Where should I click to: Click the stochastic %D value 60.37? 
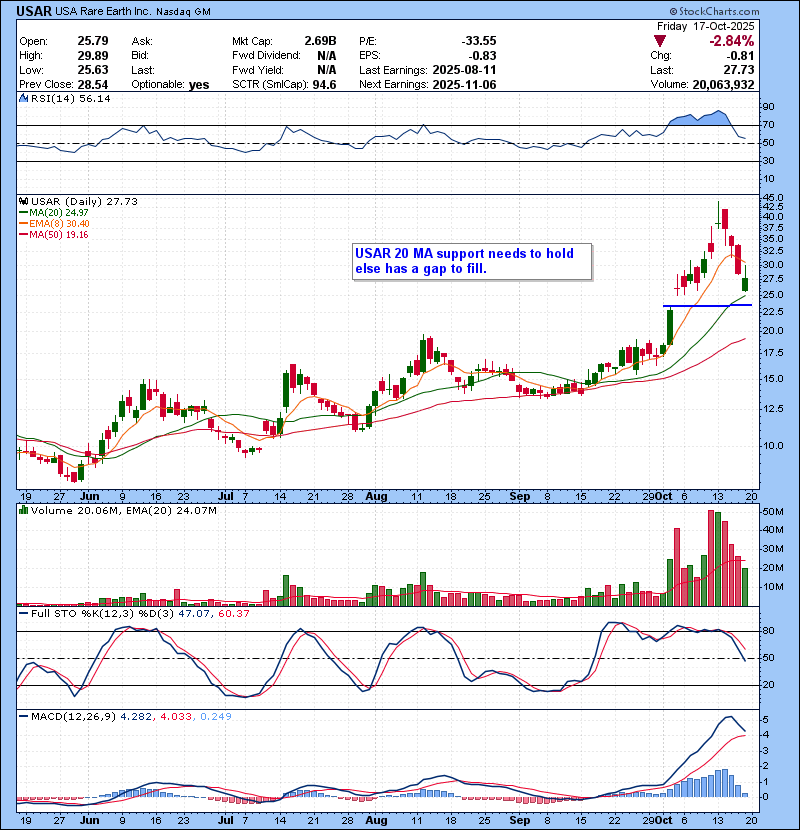233,614
